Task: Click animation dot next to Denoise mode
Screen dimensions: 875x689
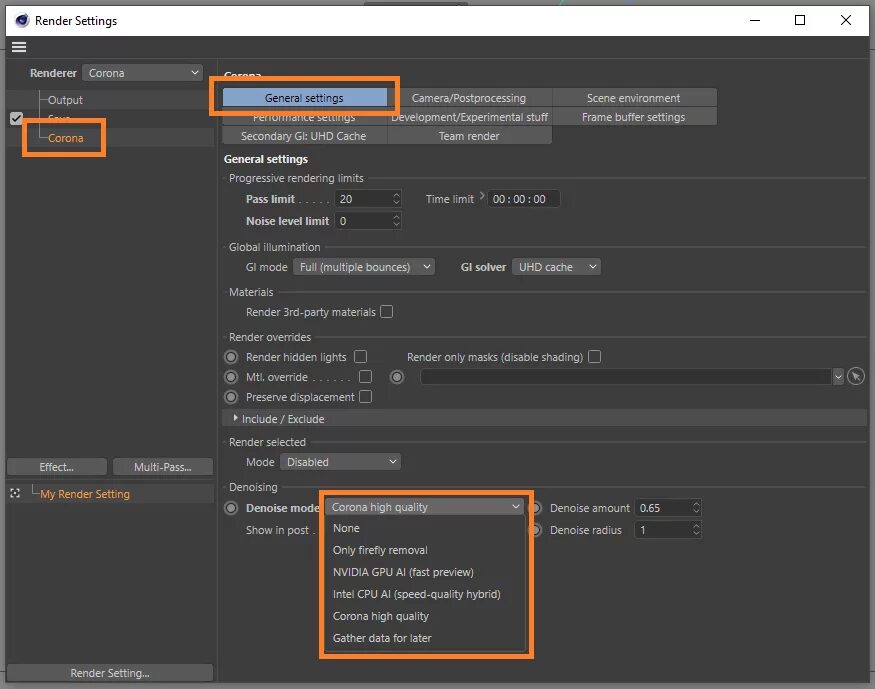Action: coord(231,508)
